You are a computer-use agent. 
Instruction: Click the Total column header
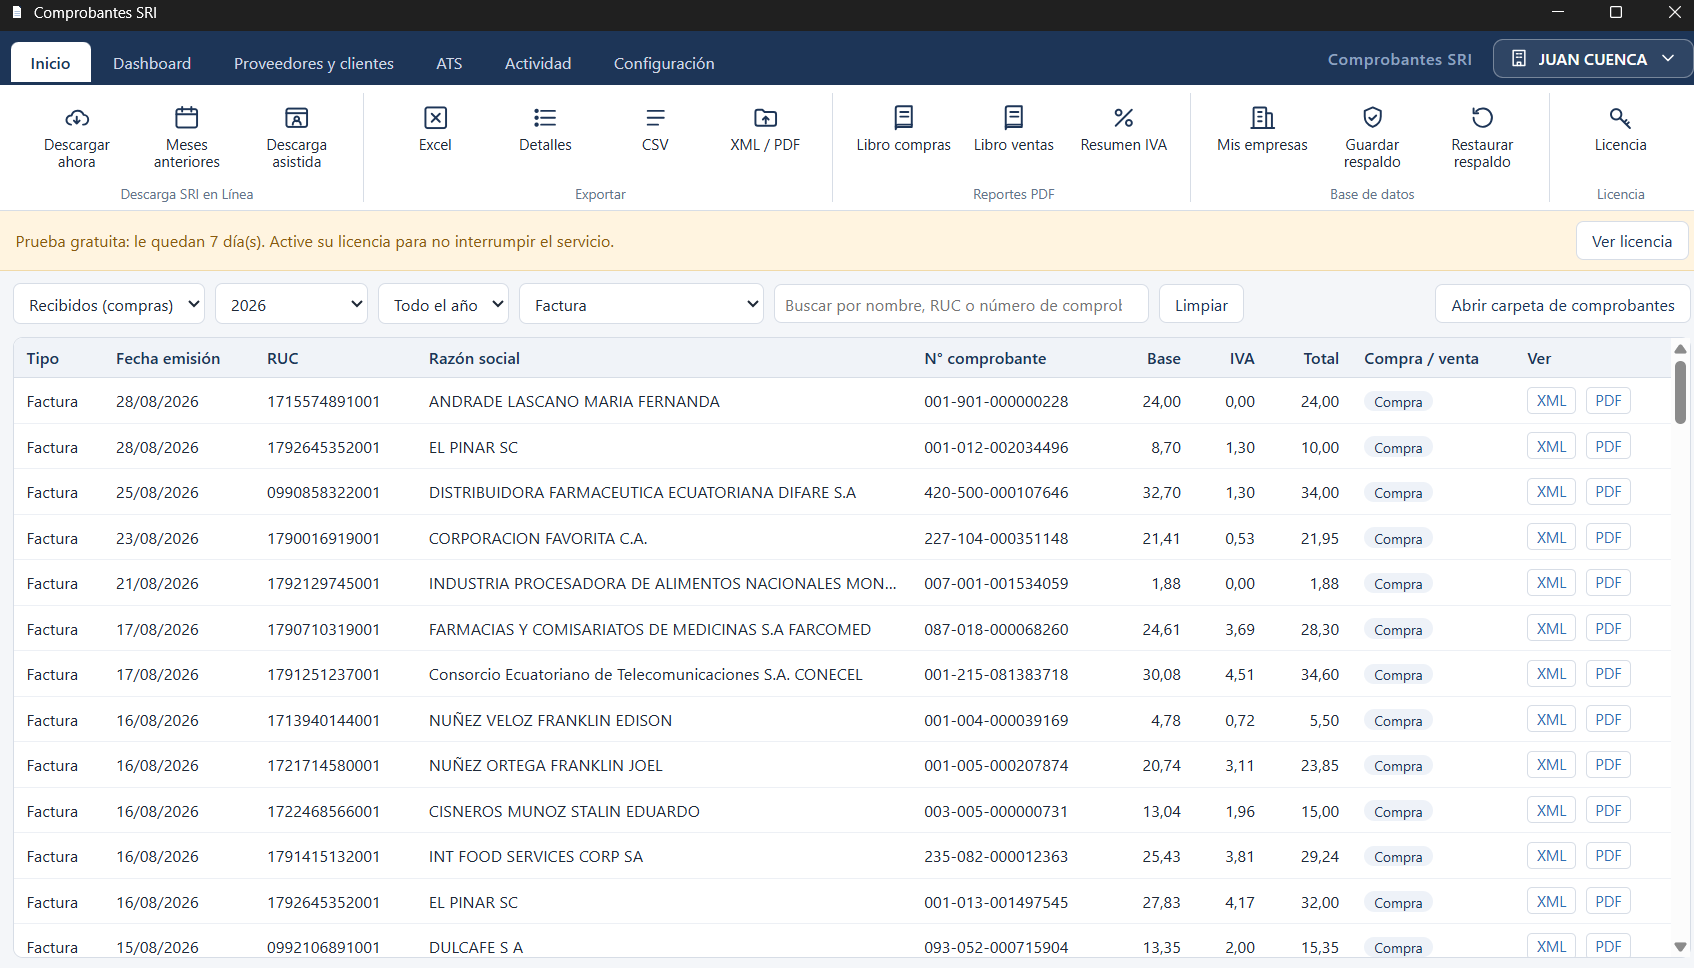pos(1321,358)
